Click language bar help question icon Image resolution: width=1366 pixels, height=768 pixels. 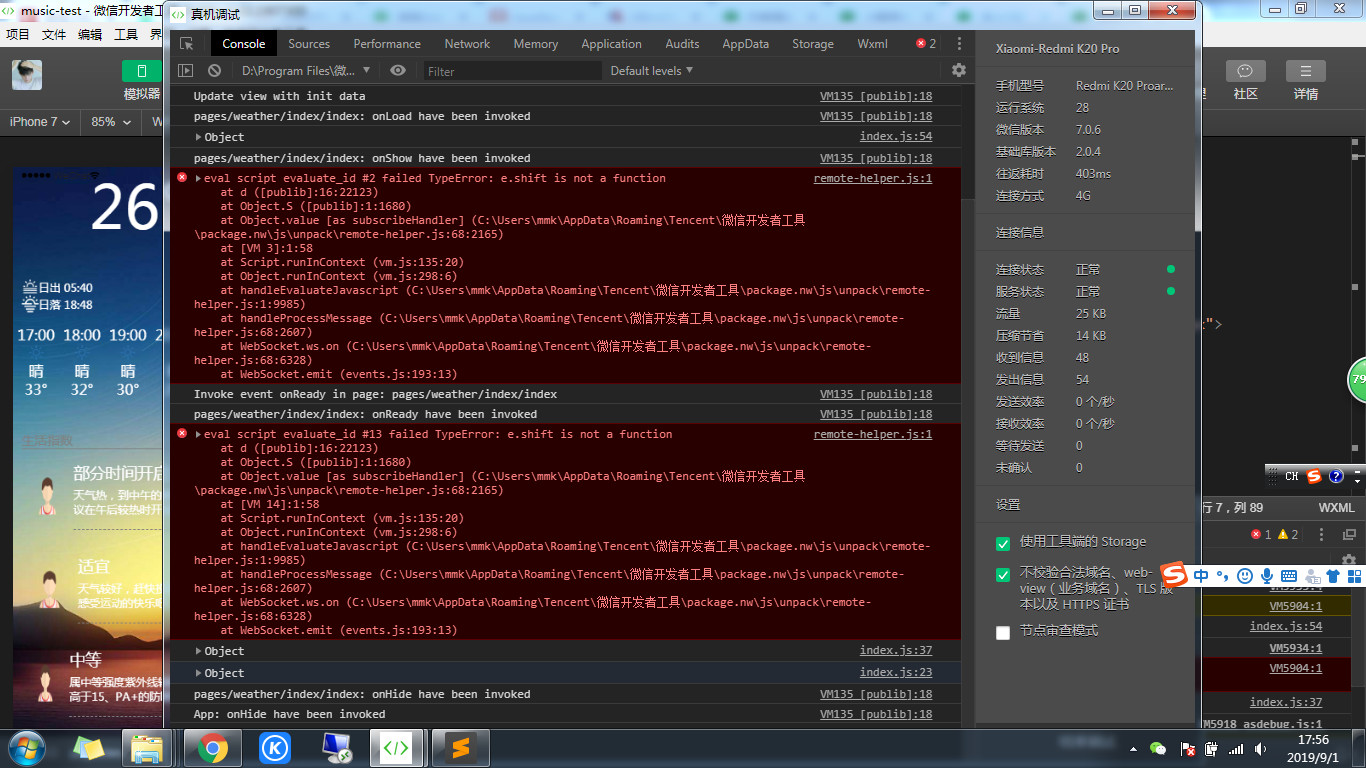click(1336, 476)
